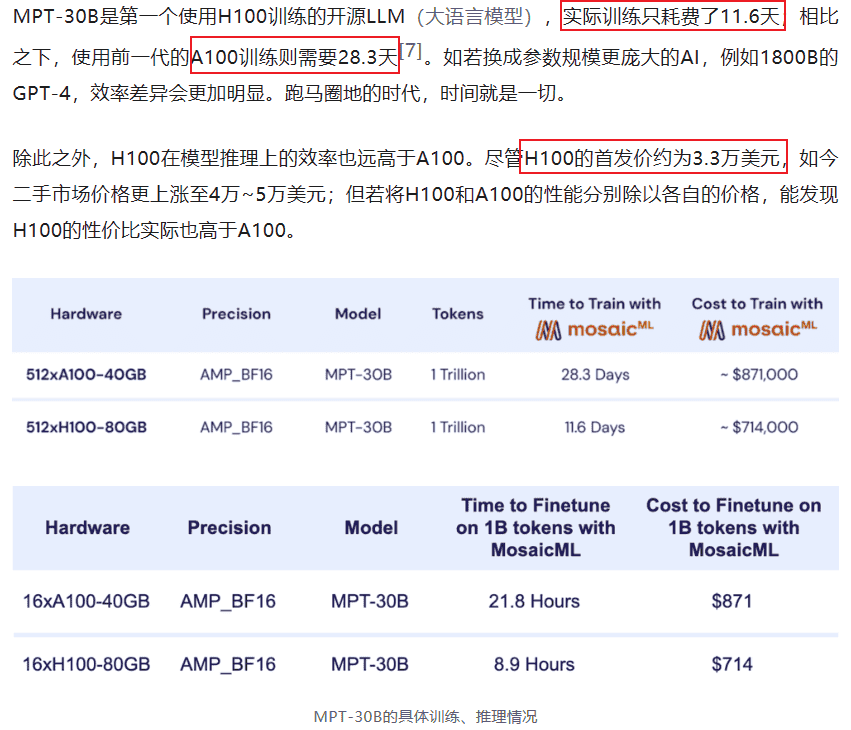Click the 11.6 Days training time cell

pos(594,427)
